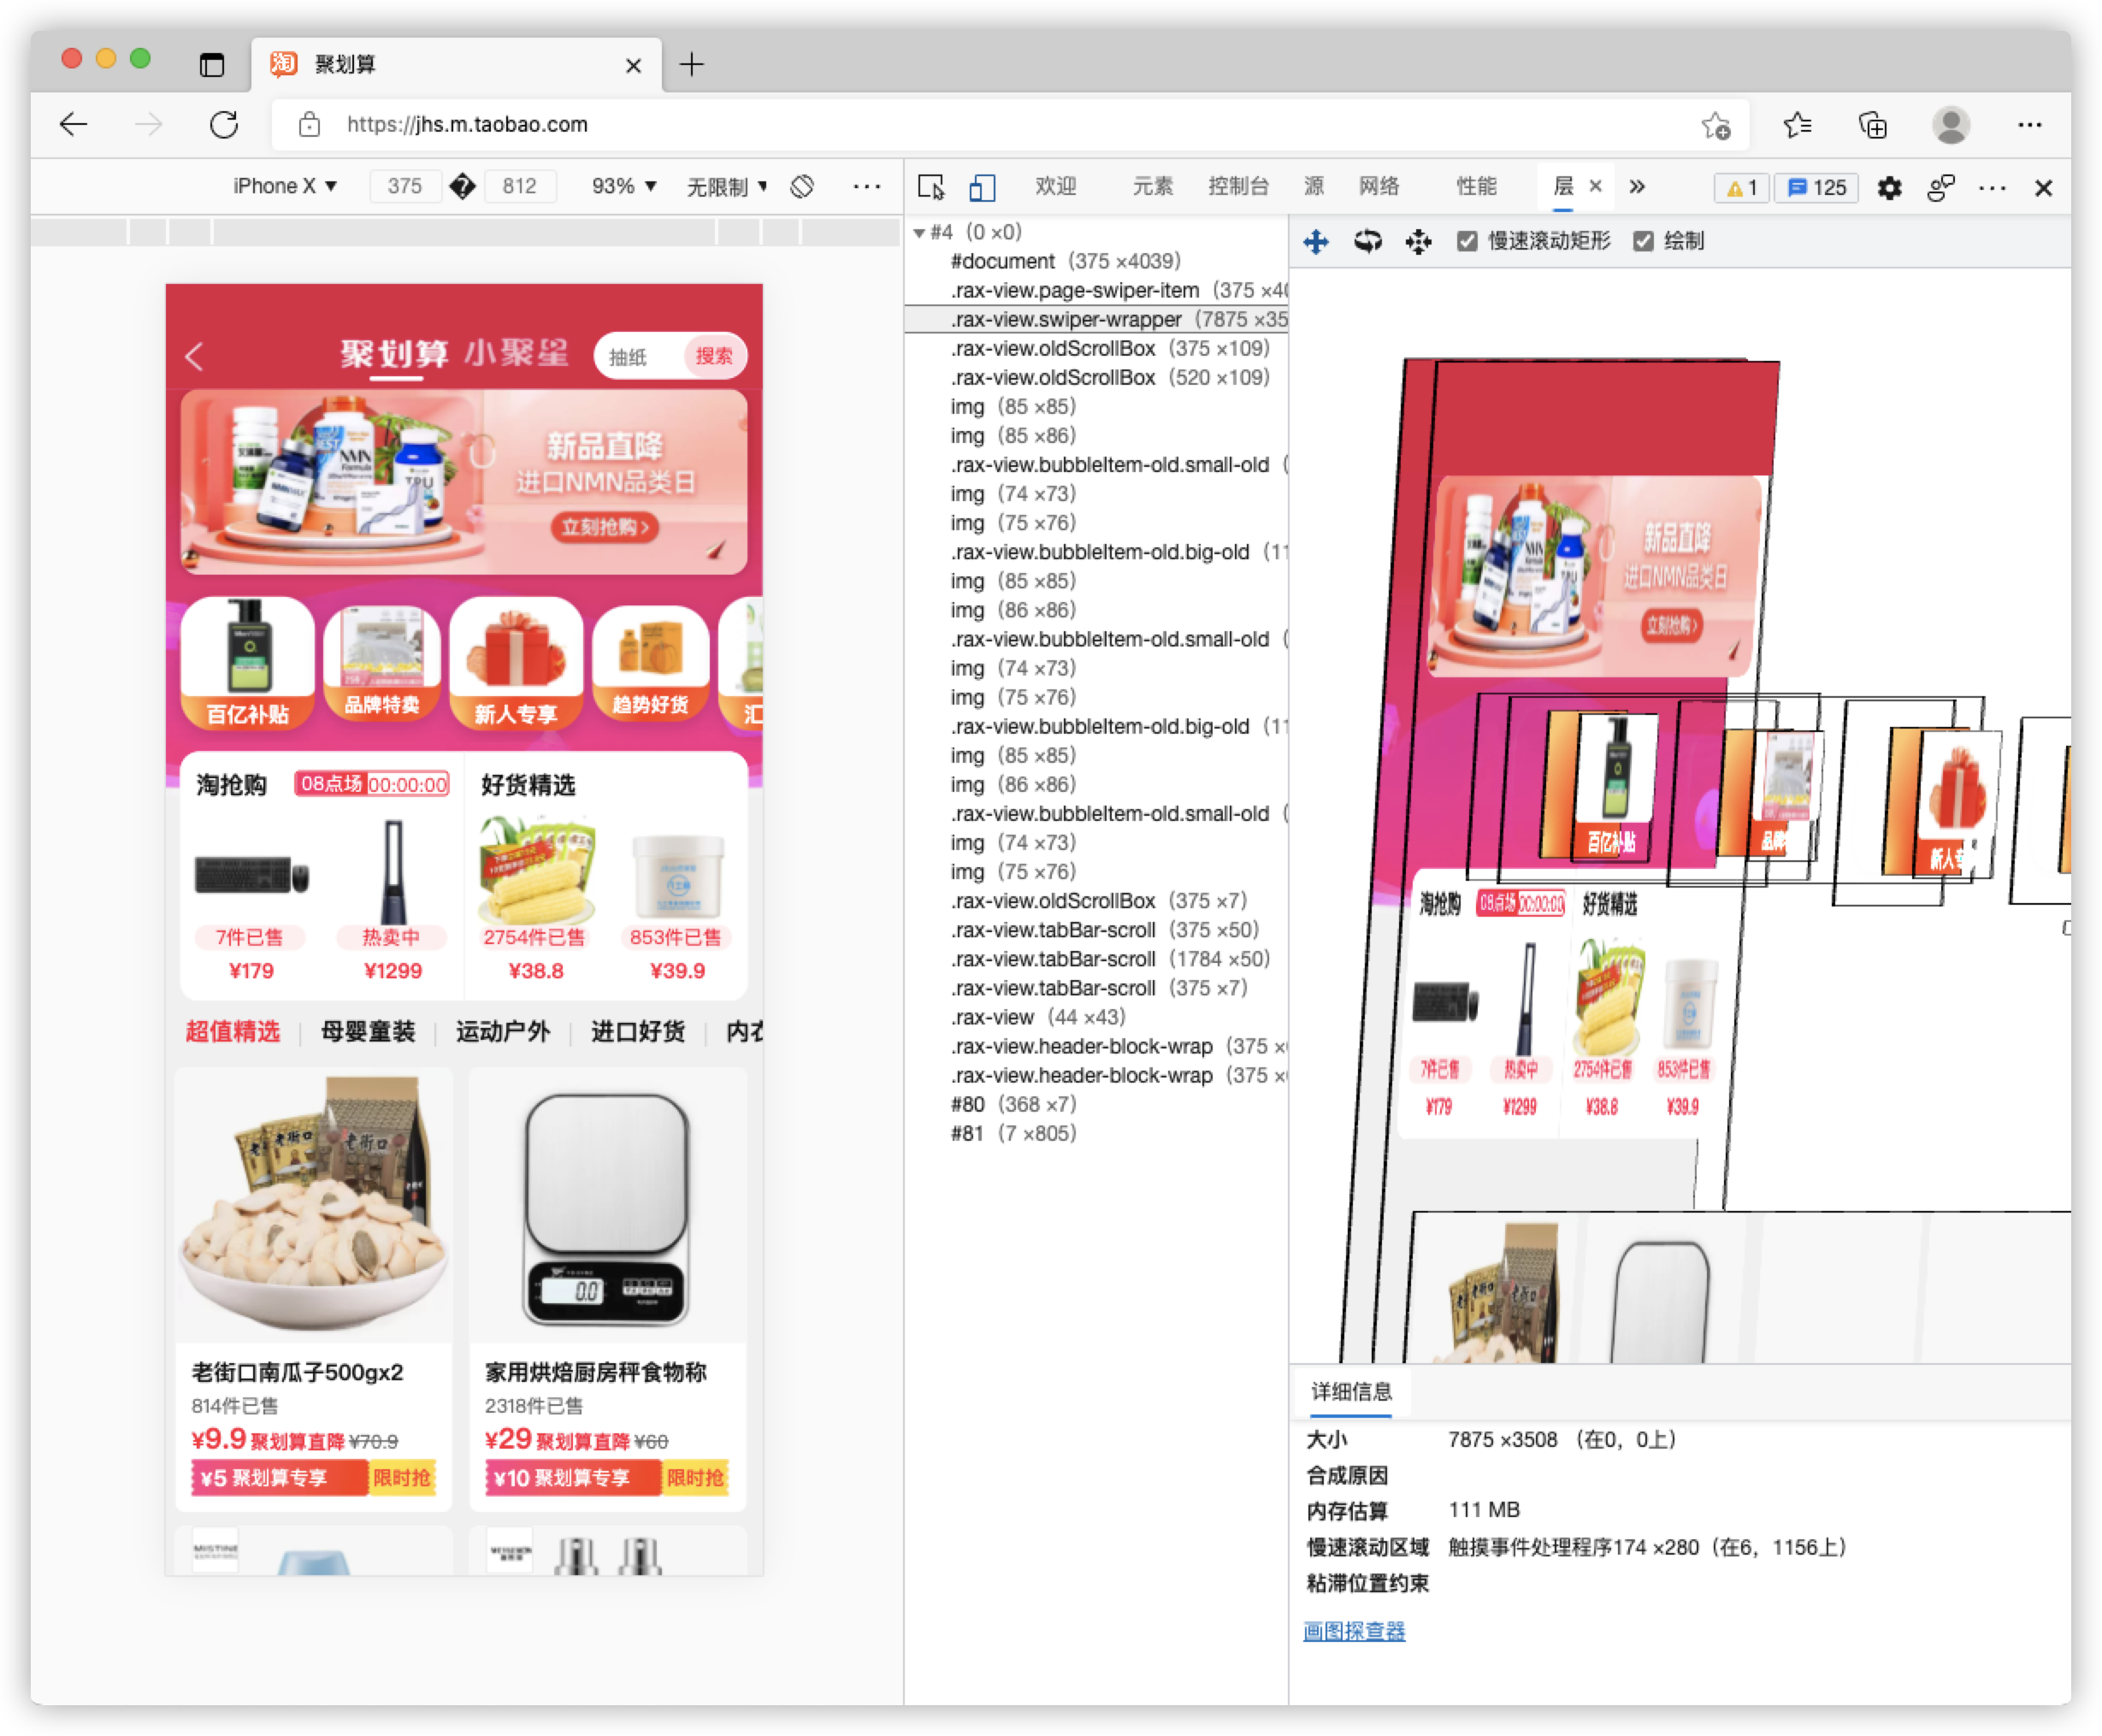Switch to the 控制台 DevTools tab

1238,186
